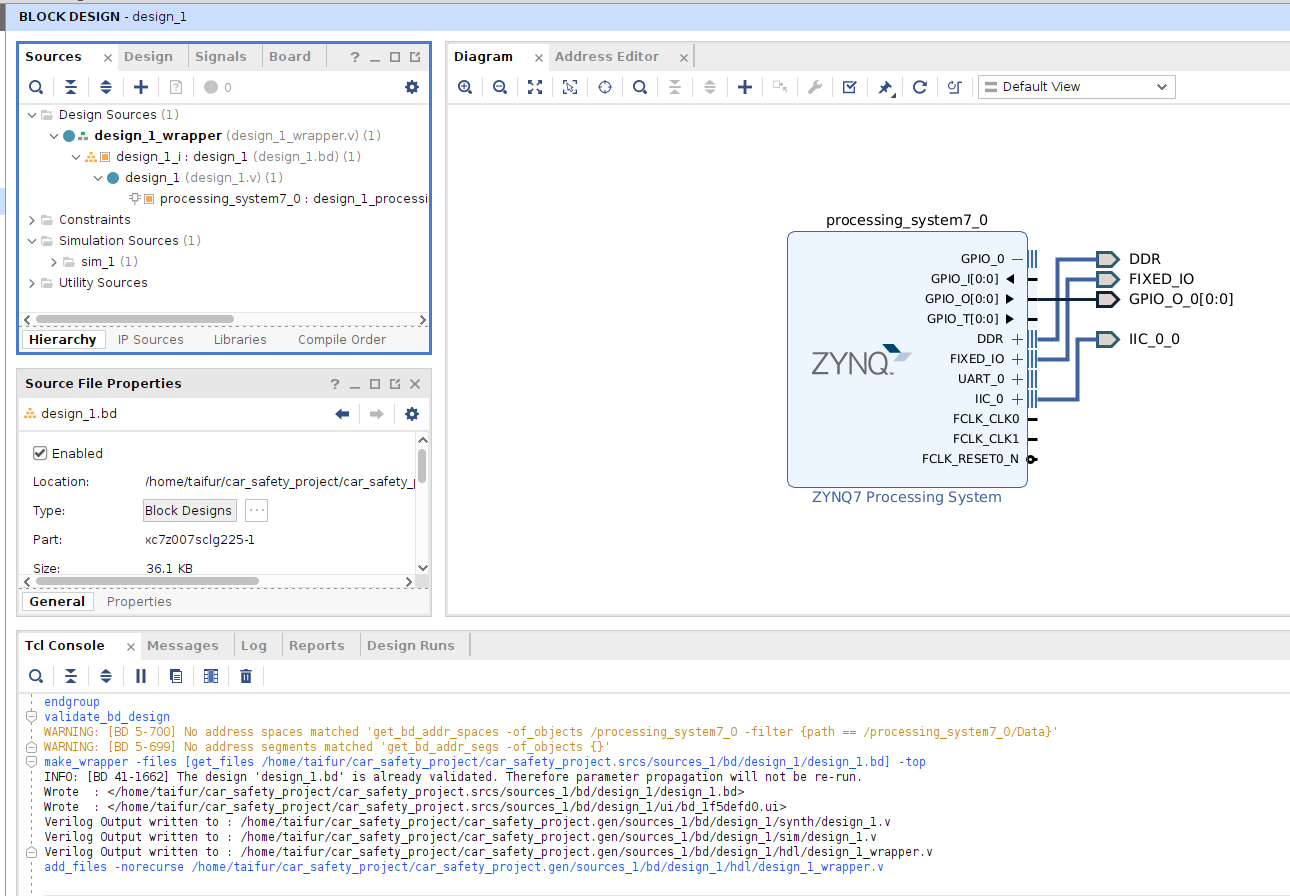The image size is (1290, 896).
Task: Switch to the Signals tab
Action: point(221,57)
